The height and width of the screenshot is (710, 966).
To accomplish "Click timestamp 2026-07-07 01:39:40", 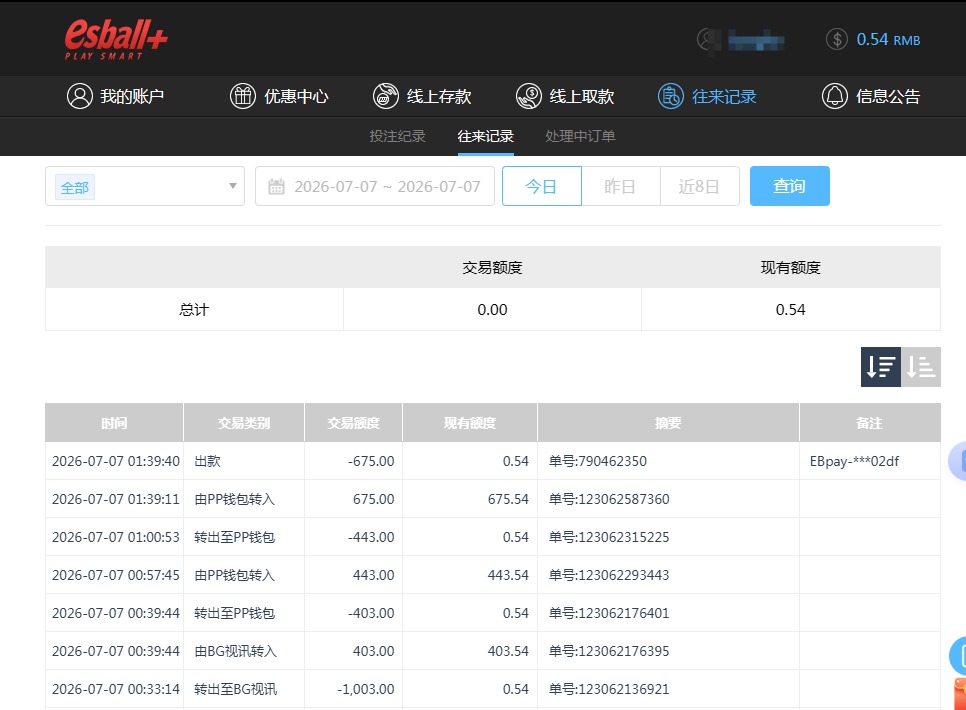I will click(x=116, y=461).
